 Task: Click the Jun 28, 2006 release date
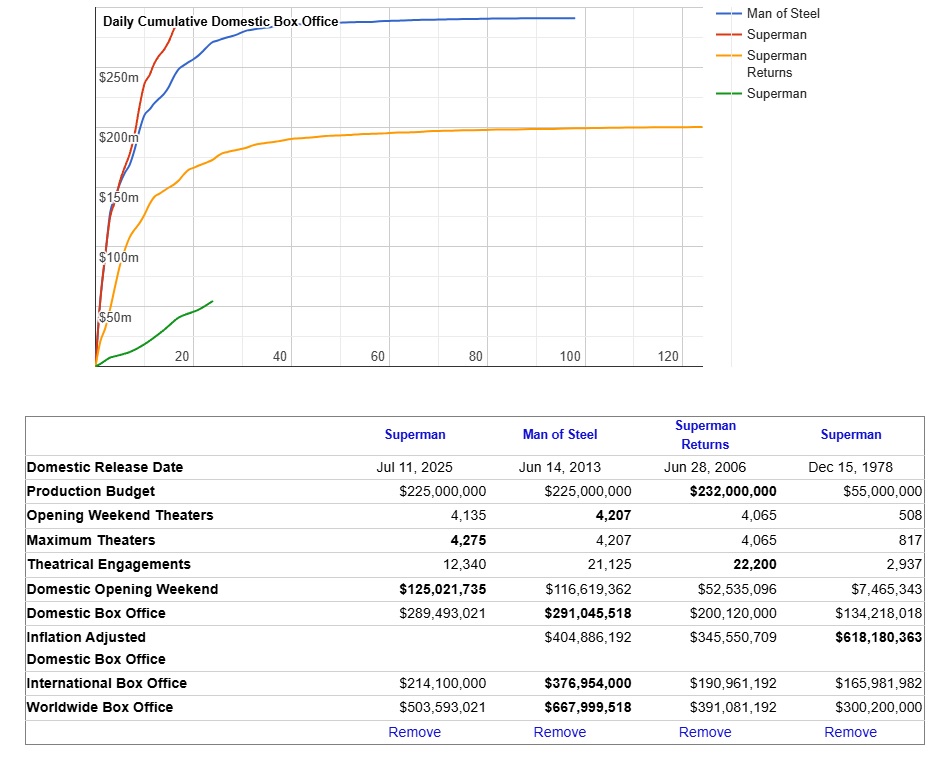tap(705, 467)
